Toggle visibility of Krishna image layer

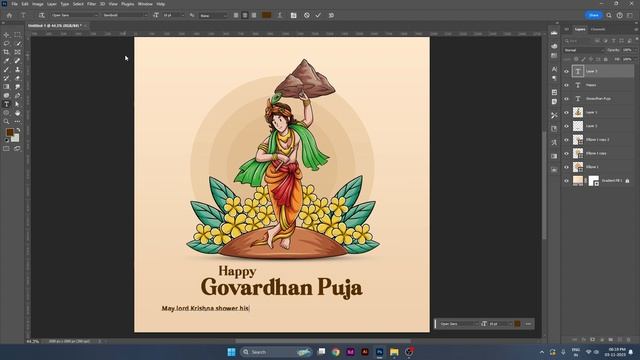point(567,113)
